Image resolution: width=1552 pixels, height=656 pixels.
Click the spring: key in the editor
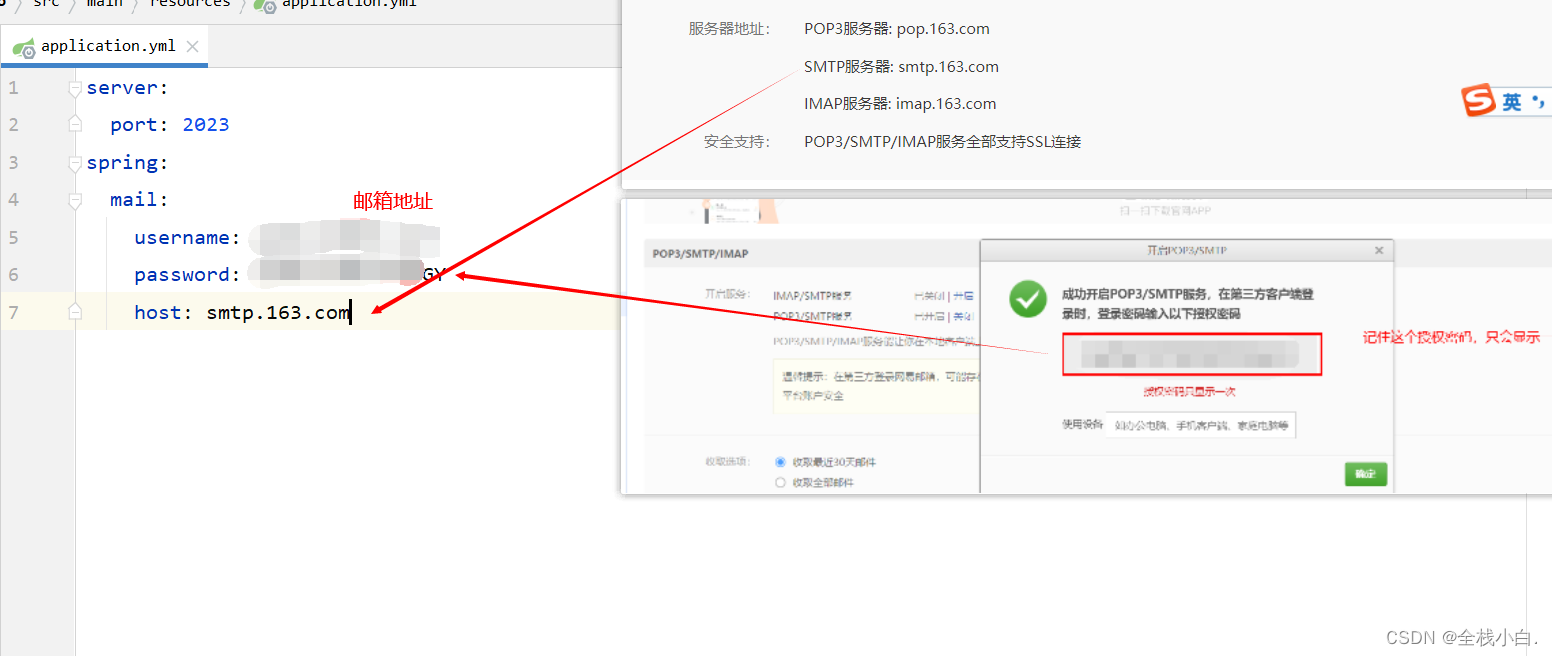pos(128,163)
